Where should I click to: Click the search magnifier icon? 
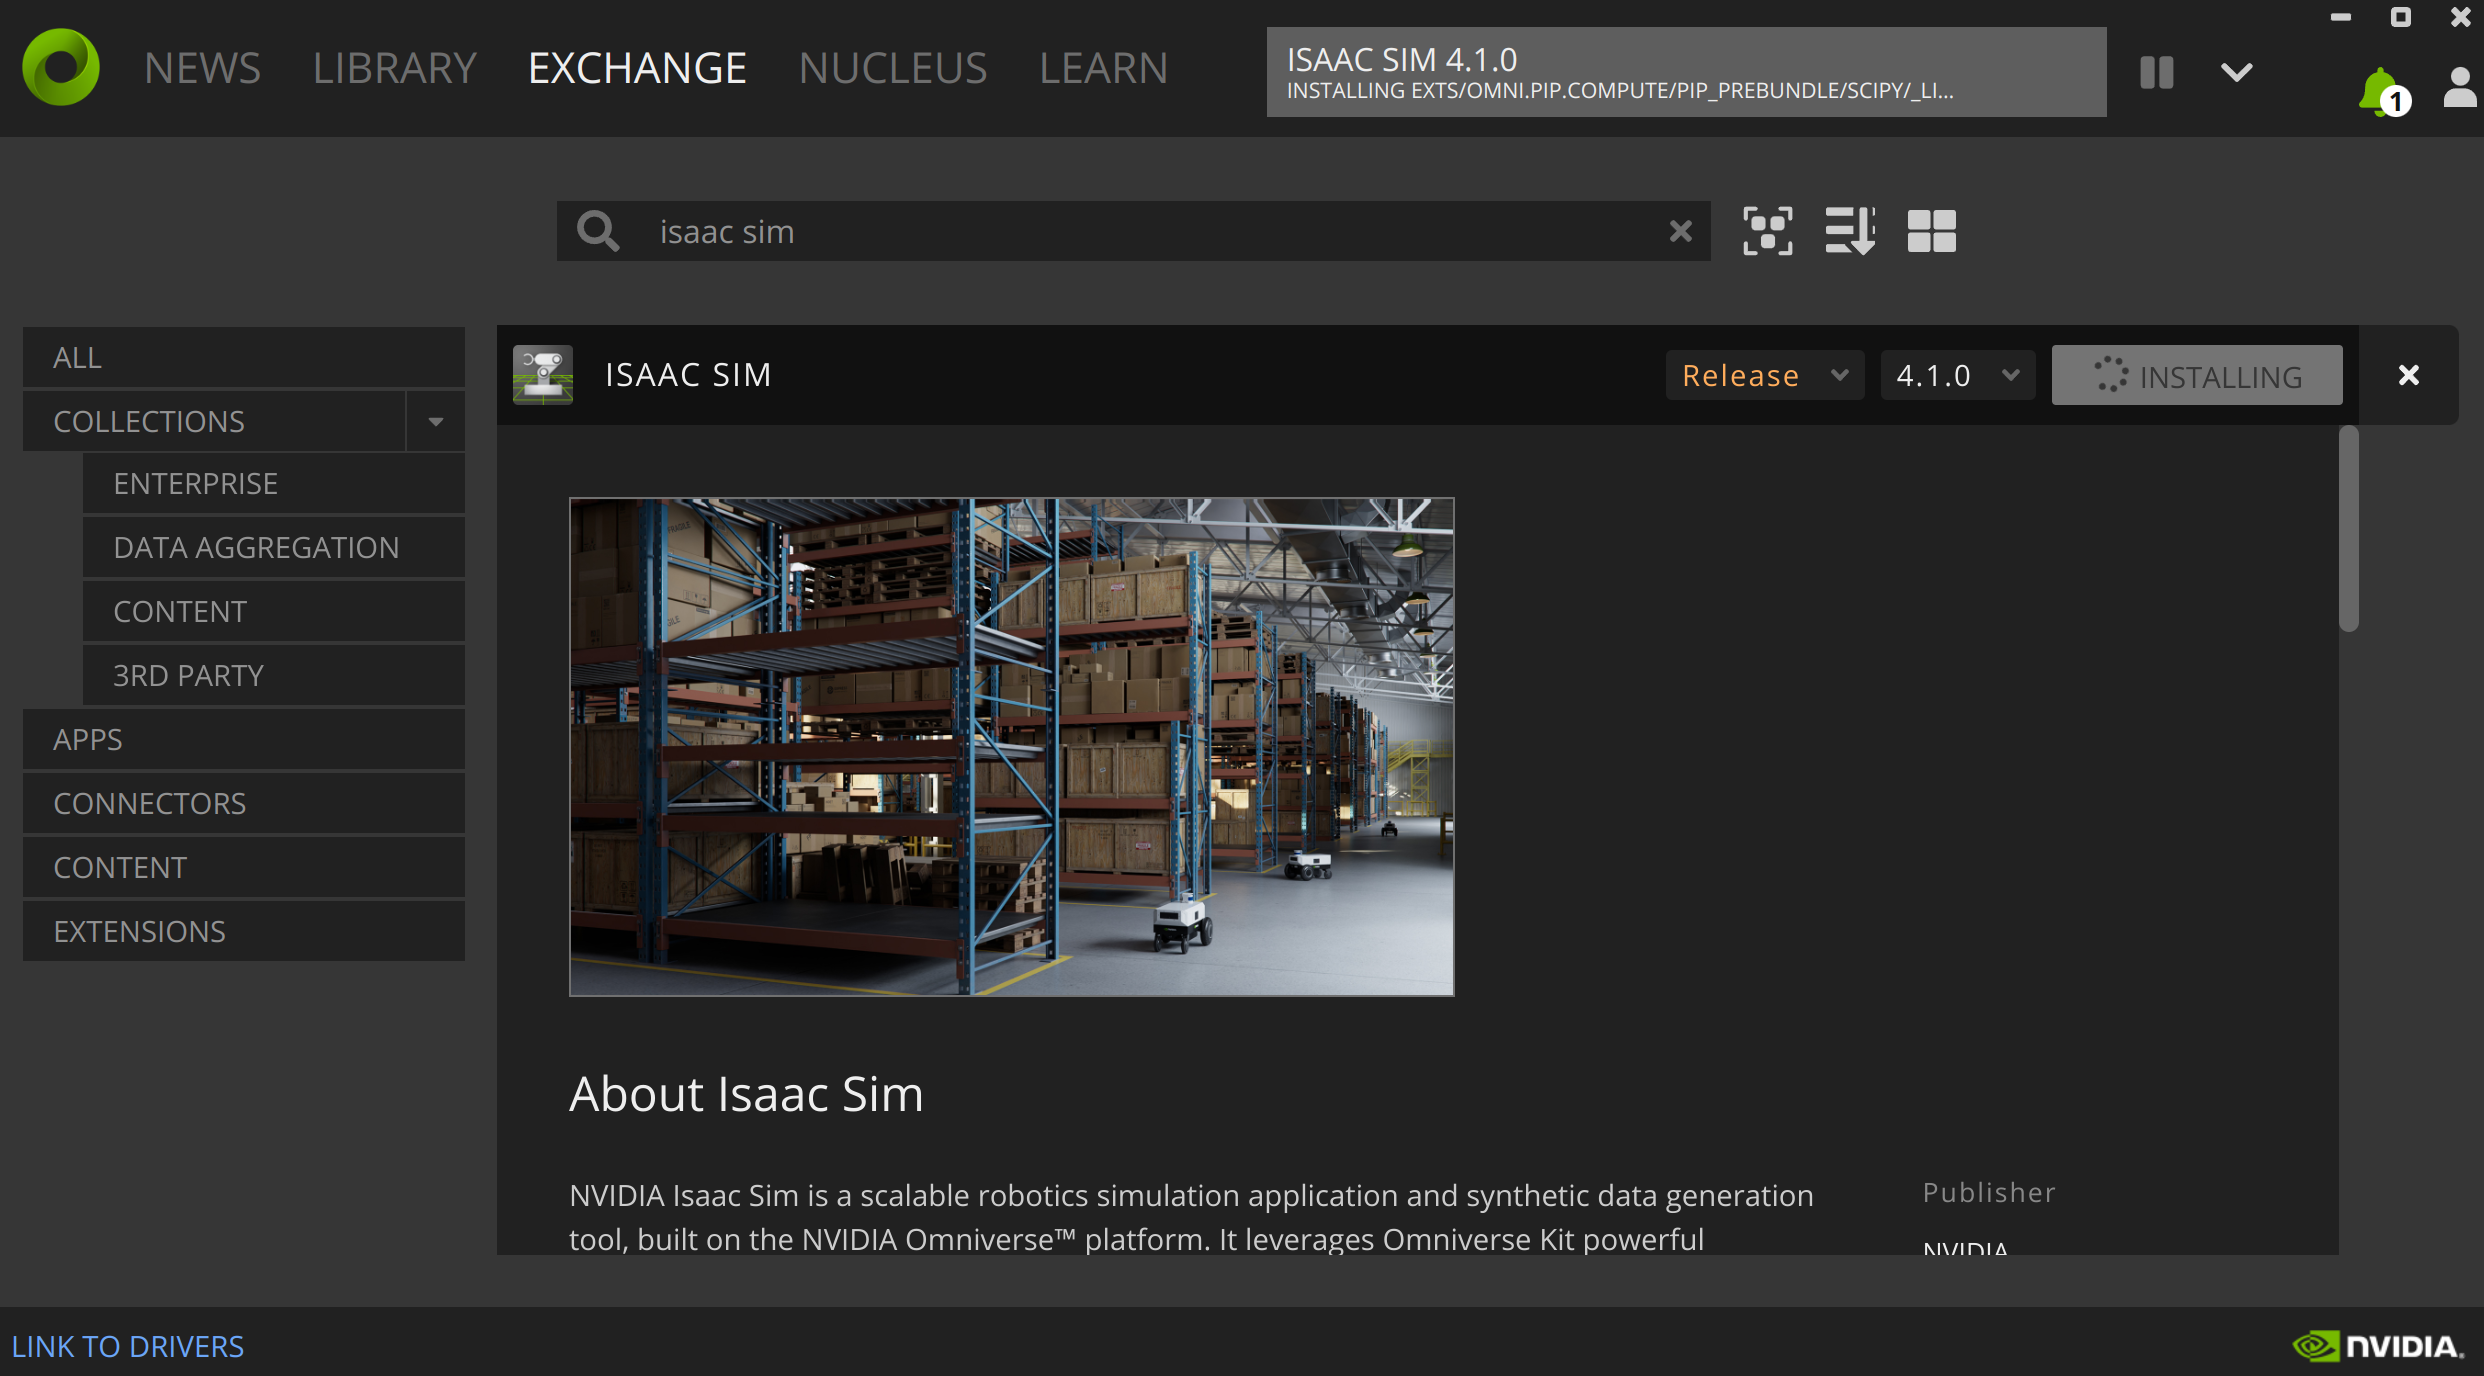(x=598, y=231)
